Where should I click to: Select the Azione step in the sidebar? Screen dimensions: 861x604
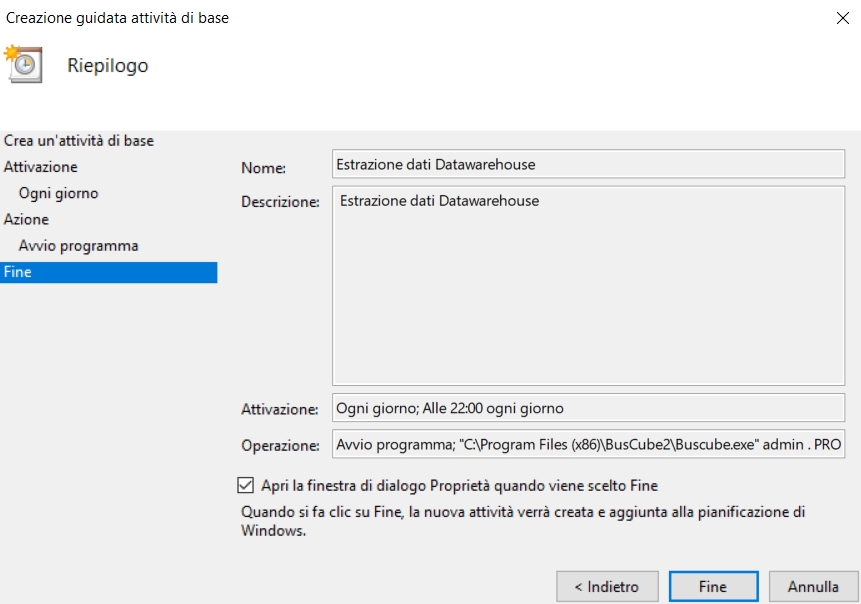27,219
